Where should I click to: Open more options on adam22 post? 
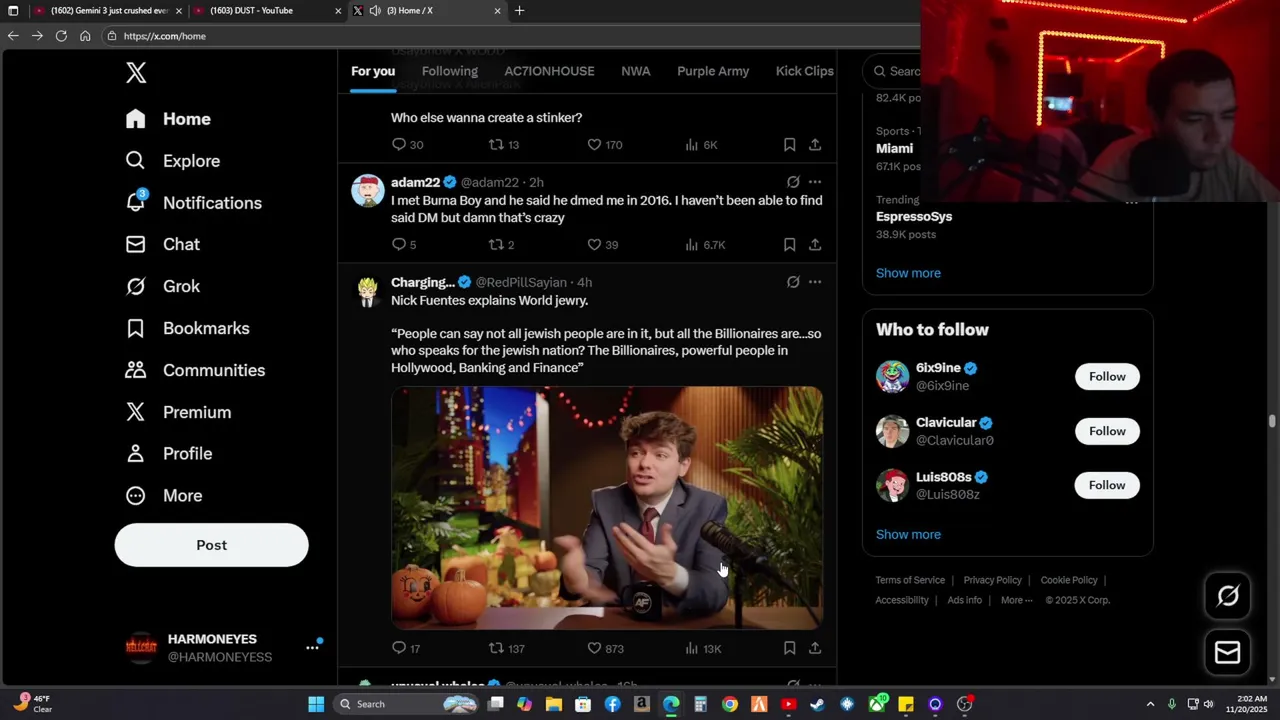[x=815, y=182]
